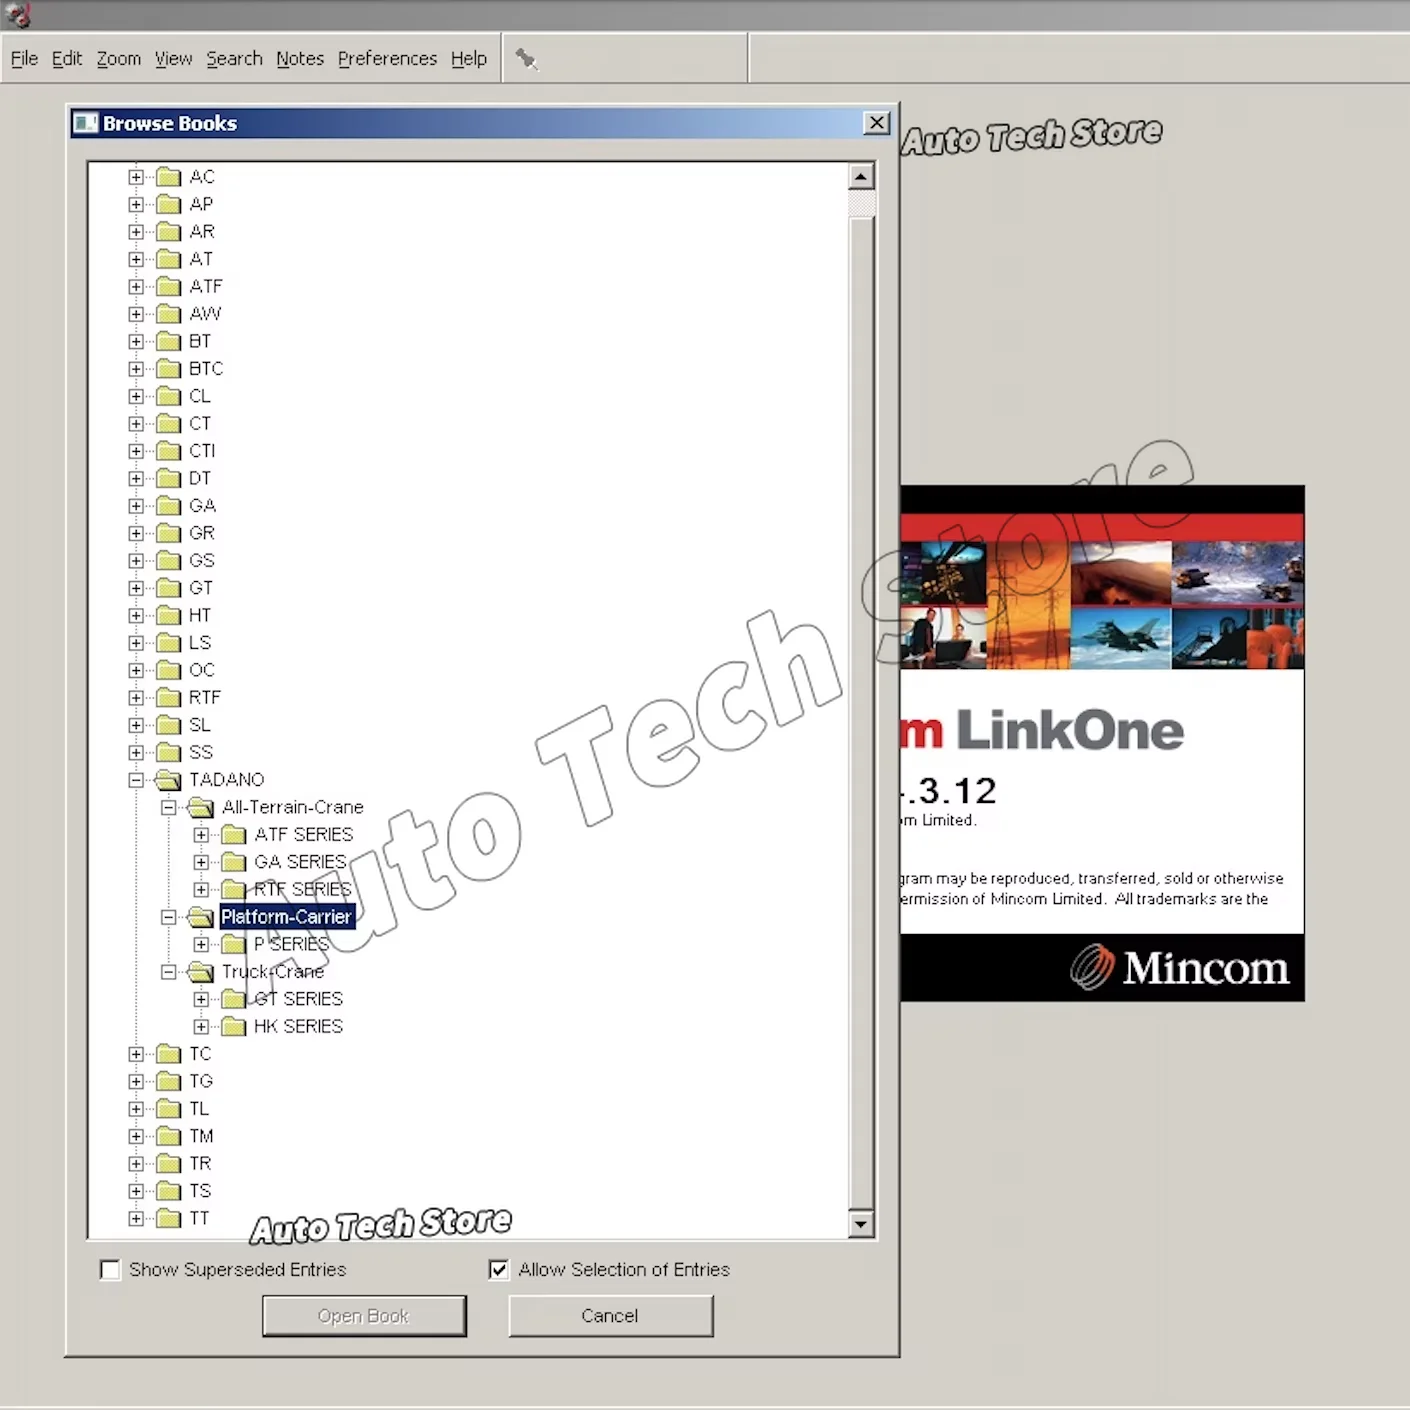Screen dimensions: 1410x1410
Task: Click the SS folder icon
Action: click(x=169, y=753)
